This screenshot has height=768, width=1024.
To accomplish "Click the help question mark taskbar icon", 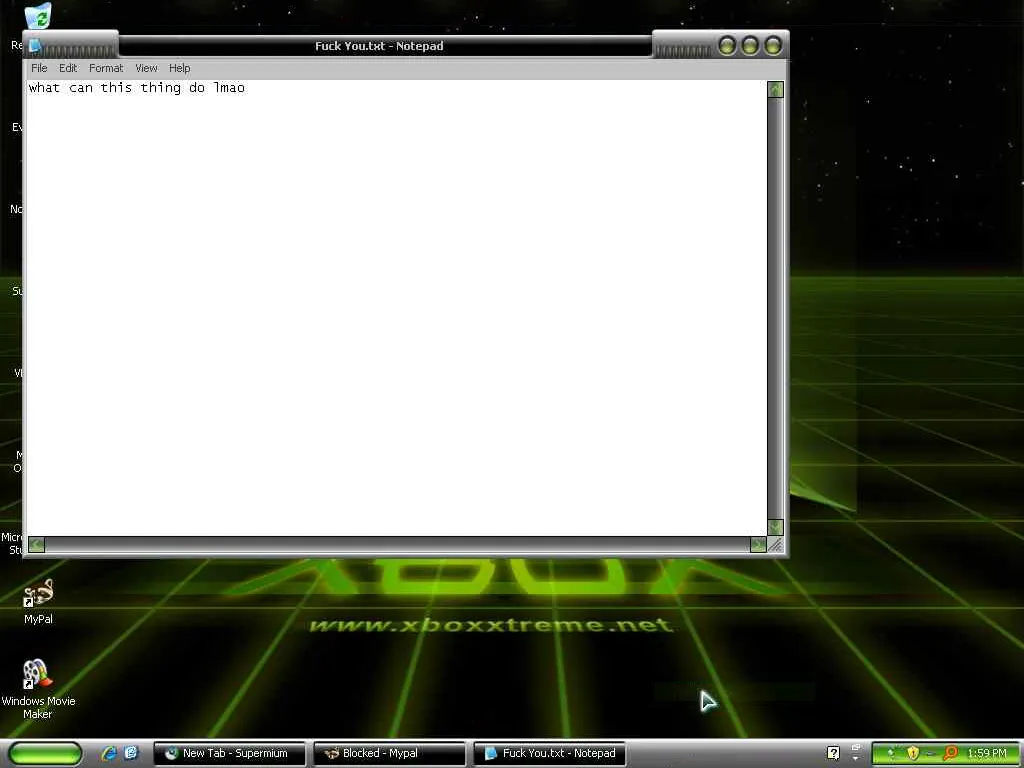I will 833,753.
